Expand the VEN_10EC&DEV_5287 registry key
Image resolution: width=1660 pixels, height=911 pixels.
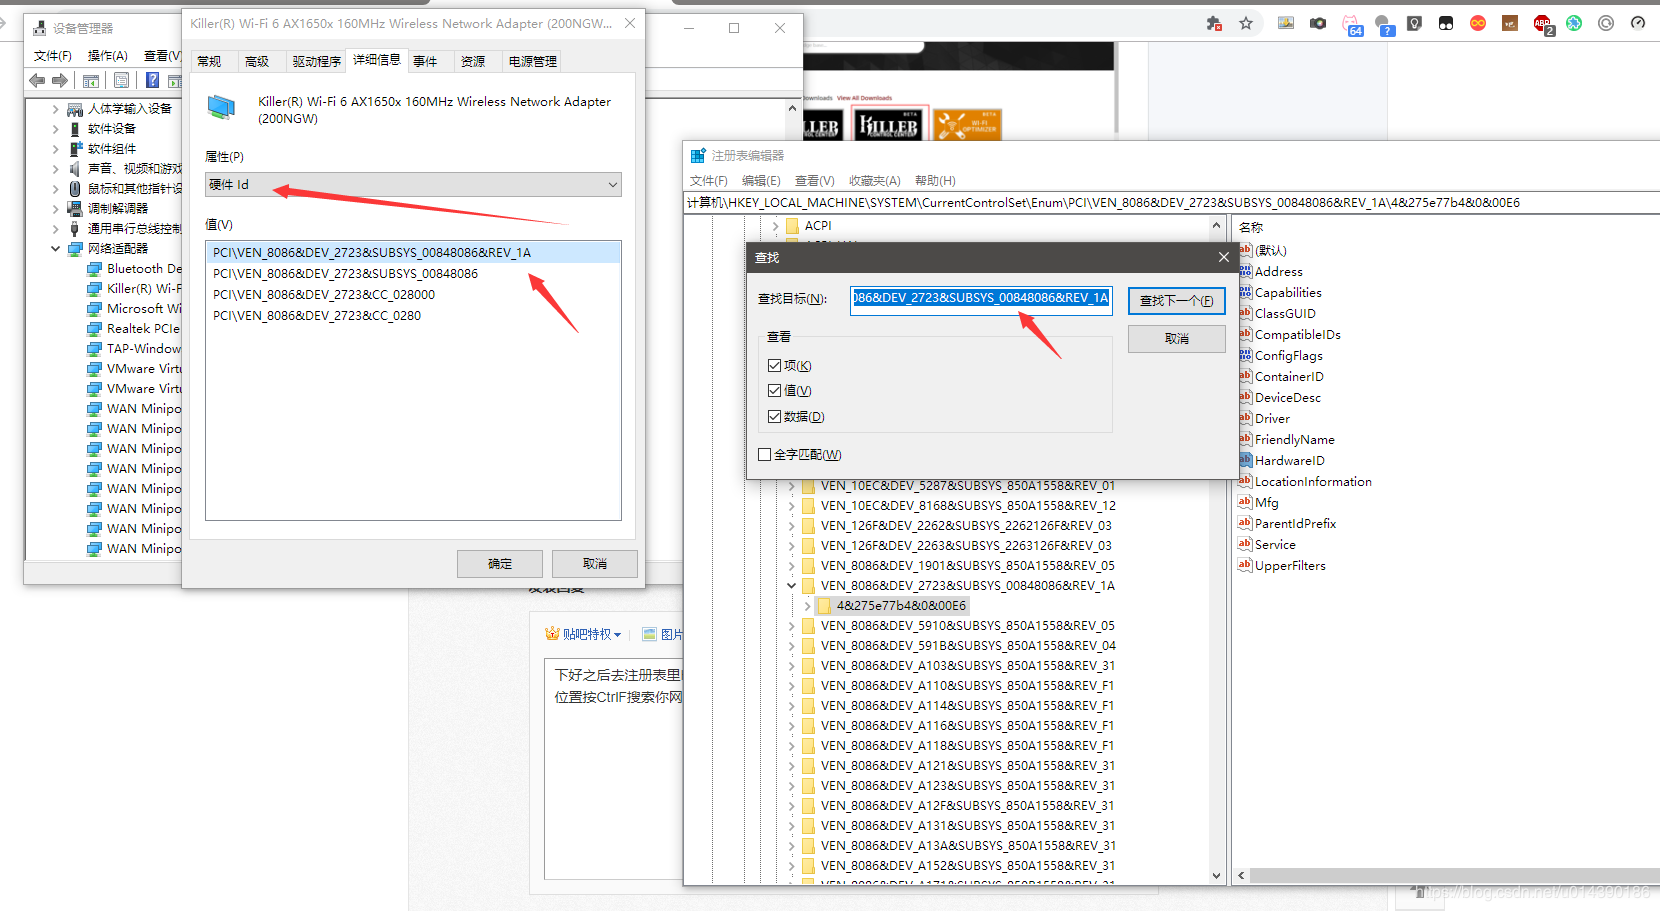pos(791,485)
